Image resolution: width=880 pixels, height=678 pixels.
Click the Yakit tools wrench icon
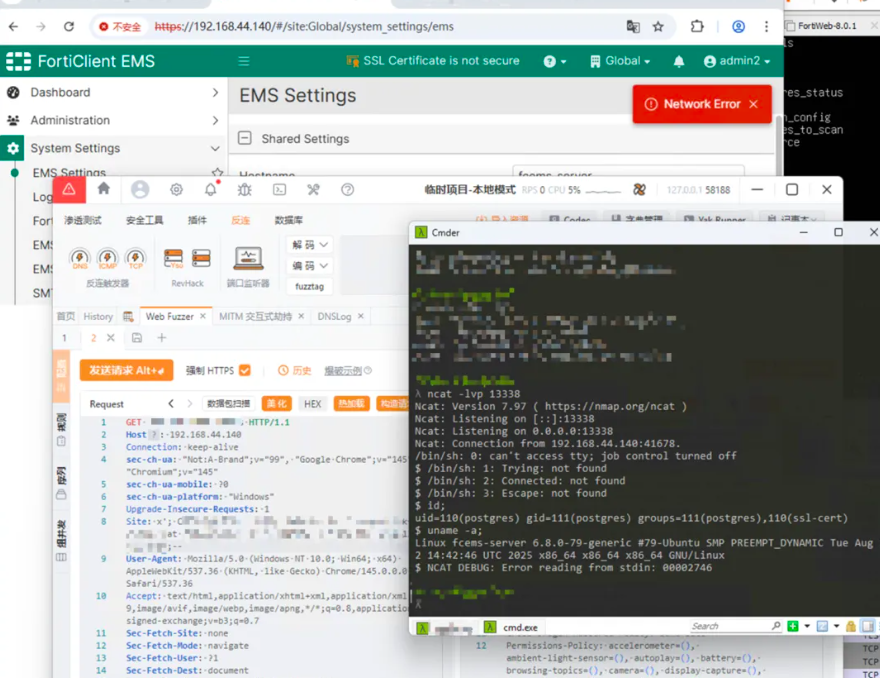313,190
